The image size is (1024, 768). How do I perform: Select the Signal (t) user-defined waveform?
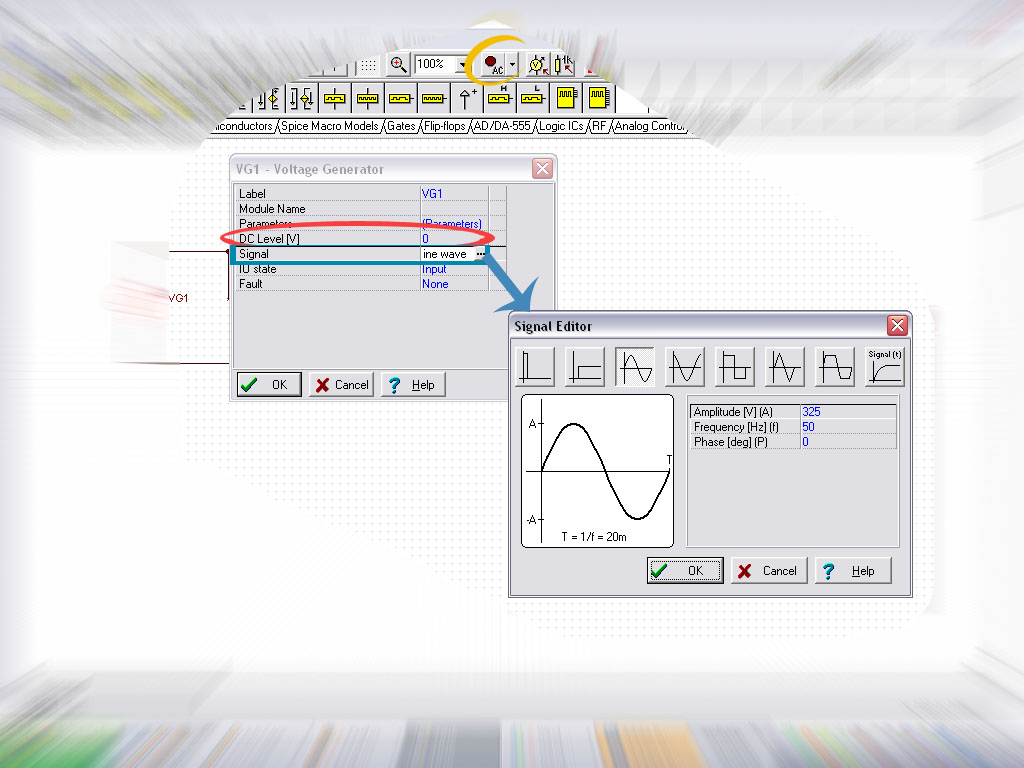[x=885, y=366]
